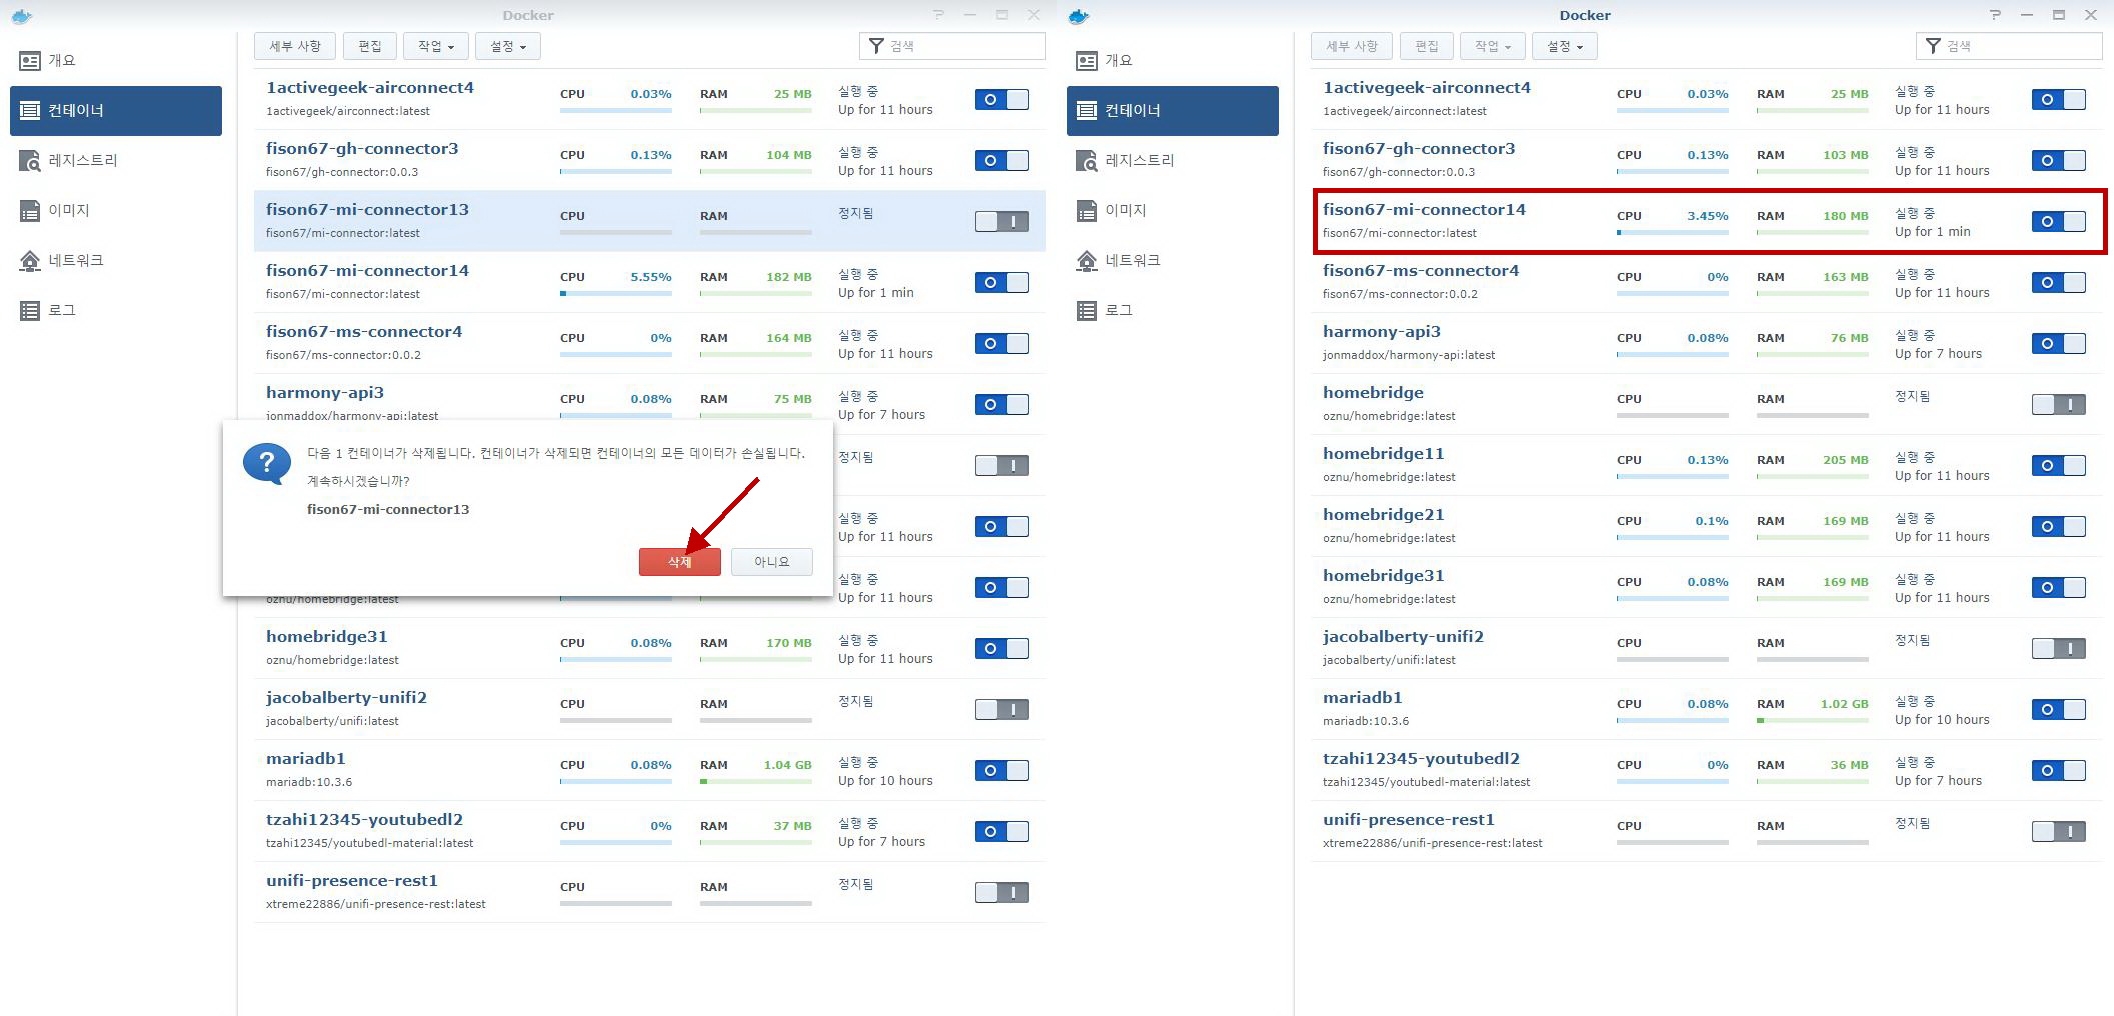The image size is (2114, 1016).
Task: Click the Docker whale logo in right window
Action: point(1078,16)
